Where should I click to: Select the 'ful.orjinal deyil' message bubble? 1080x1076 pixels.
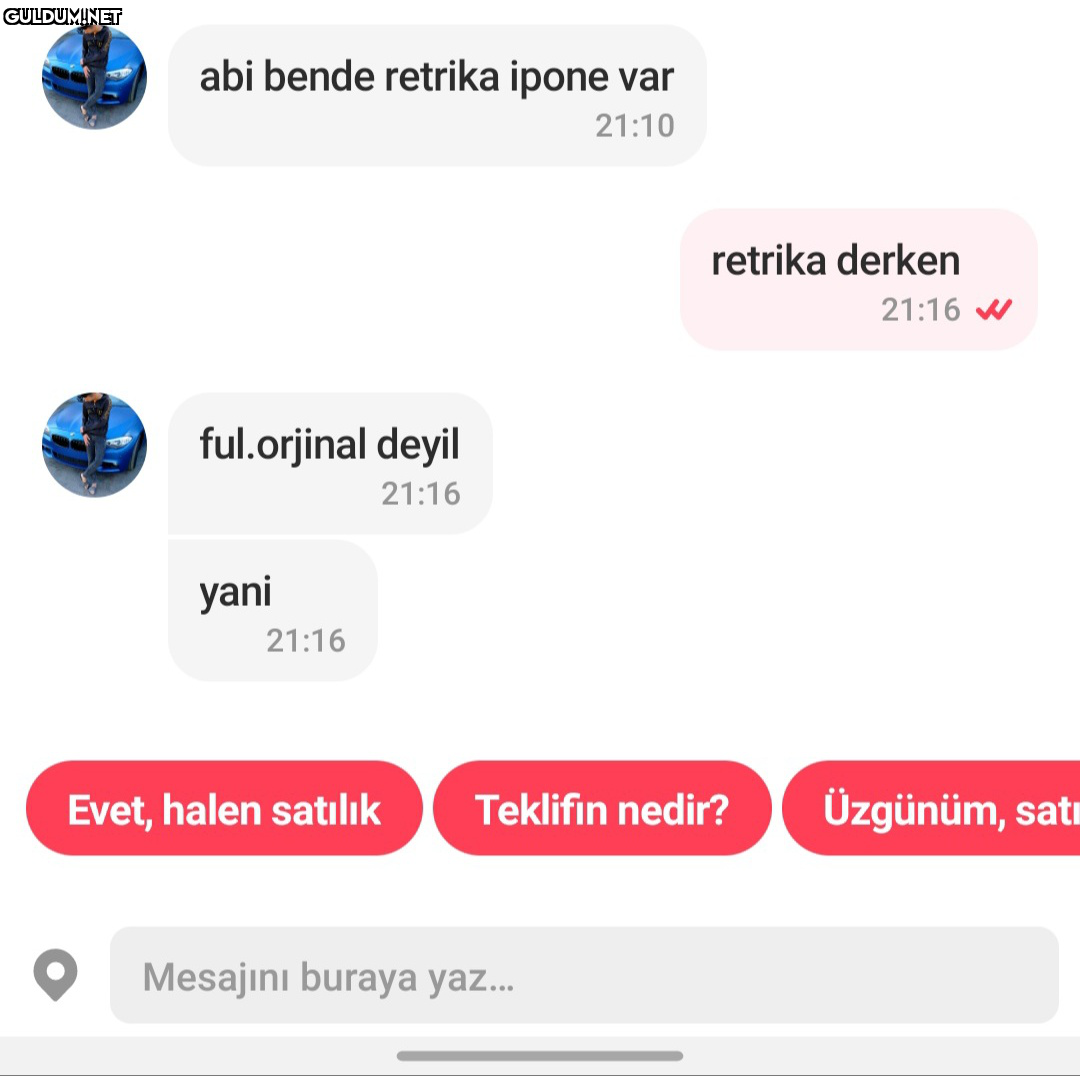point(330,463)
